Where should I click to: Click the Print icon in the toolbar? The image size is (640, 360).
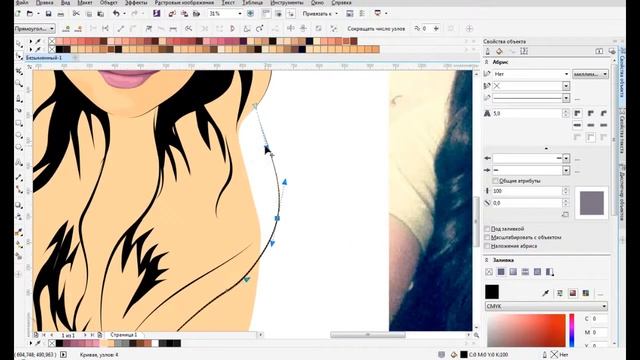coord(61,13)
